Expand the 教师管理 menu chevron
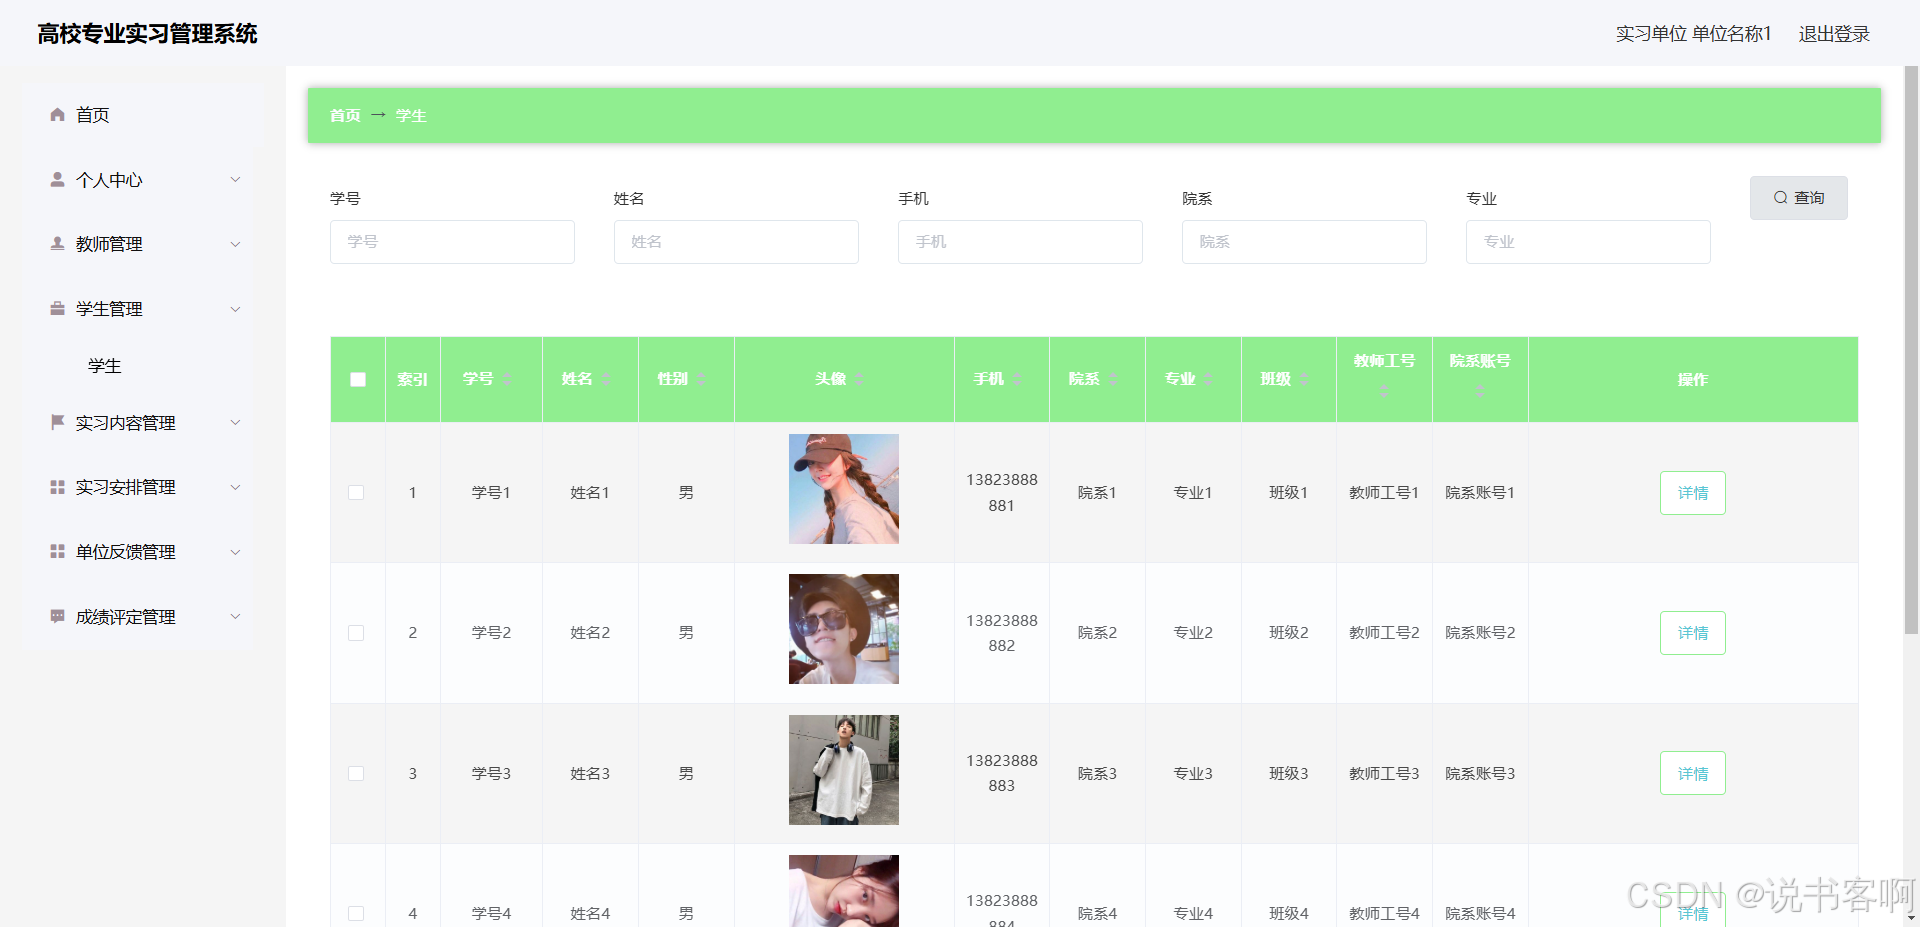 click(235, 244)
